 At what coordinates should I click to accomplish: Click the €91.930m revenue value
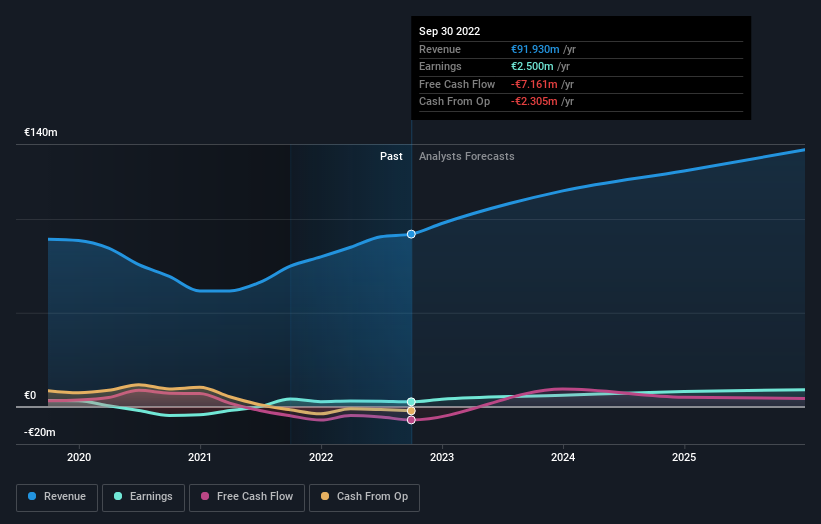(x=535, y=49)
